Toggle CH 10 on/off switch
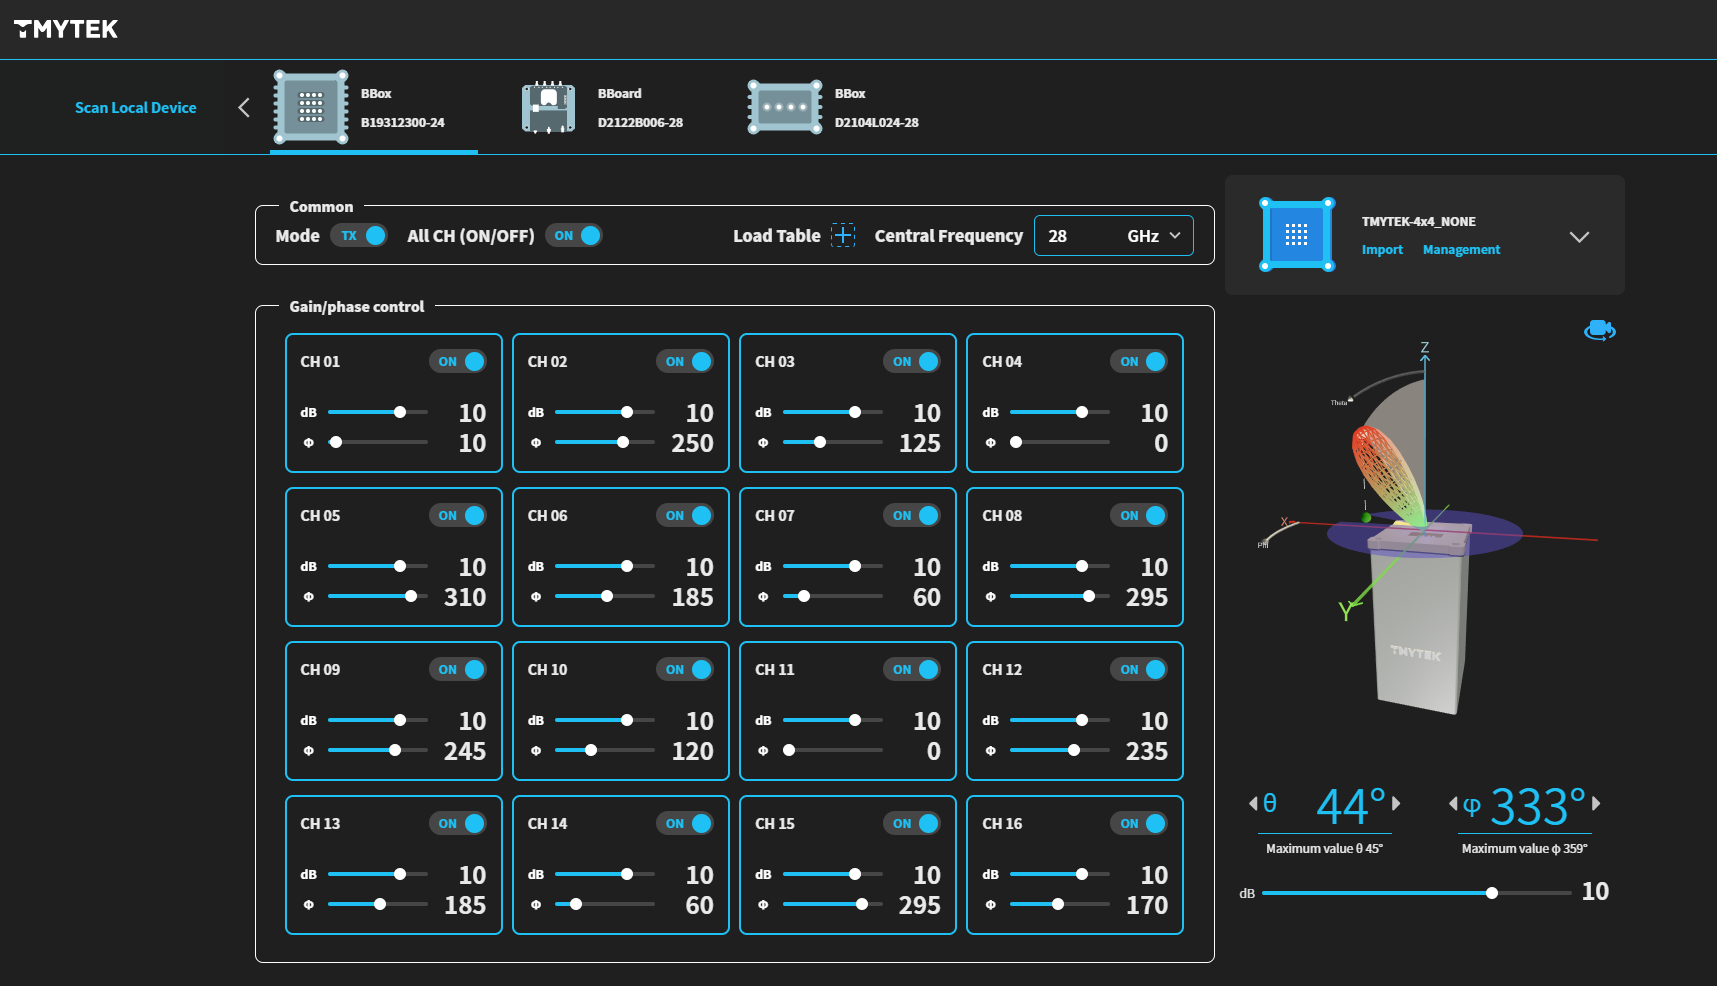Screen dimensions: 1717x986 coord(685,670)
